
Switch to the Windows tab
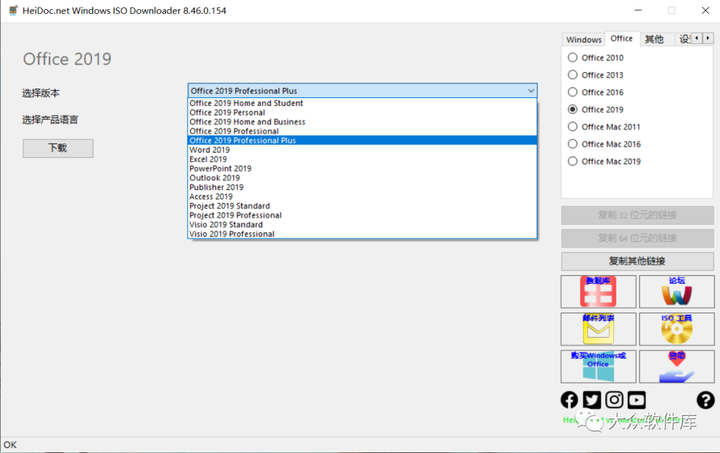(x=584, y=39)
